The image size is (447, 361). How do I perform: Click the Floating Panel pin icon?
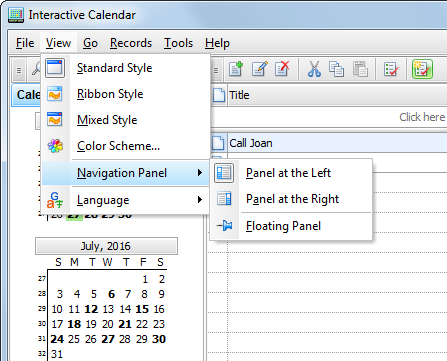(224, 226)
